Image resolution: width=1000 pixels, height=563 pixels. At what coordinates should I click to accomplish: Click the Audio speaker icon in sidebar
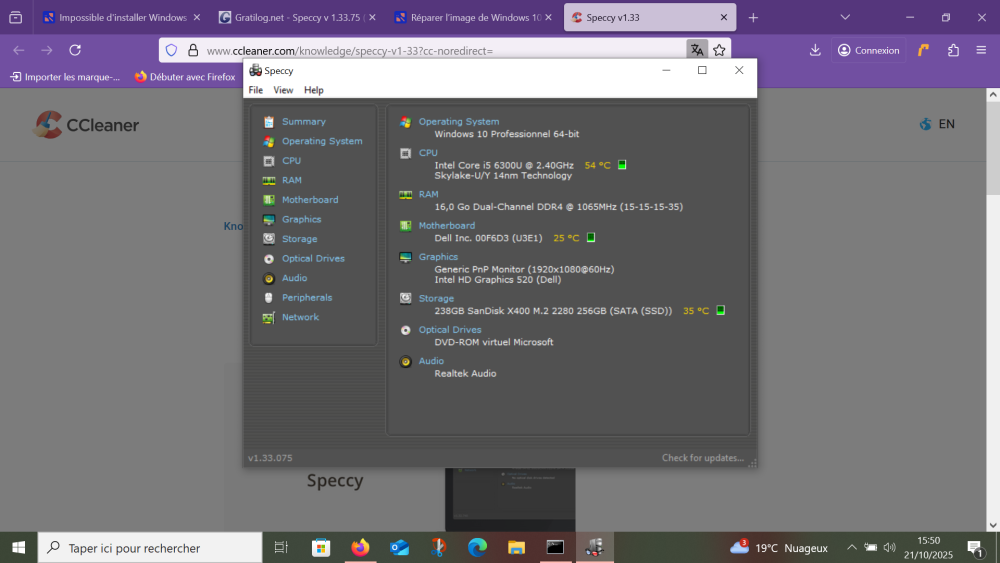point(269,279)
